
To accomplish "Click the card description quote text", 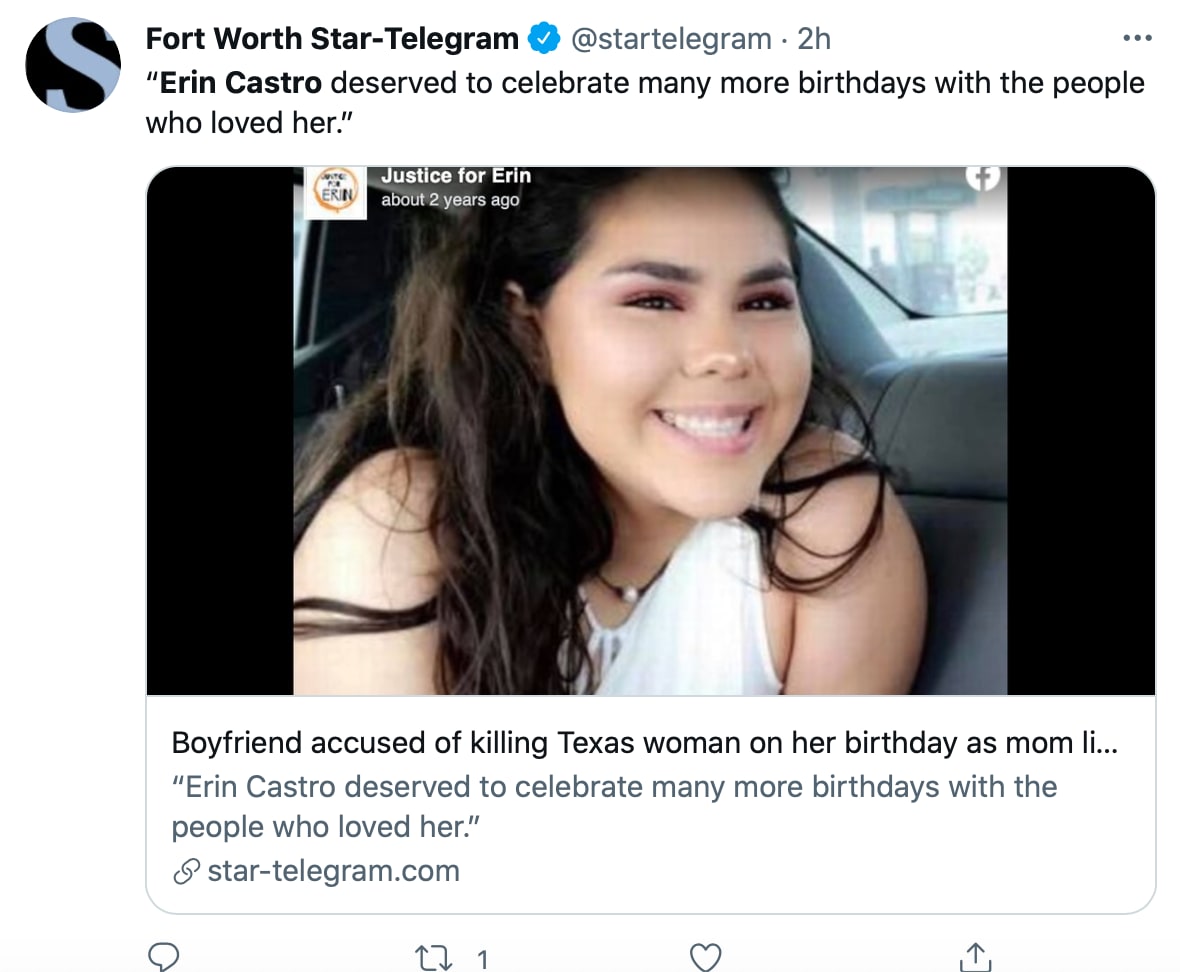I will tap(613, 806).
